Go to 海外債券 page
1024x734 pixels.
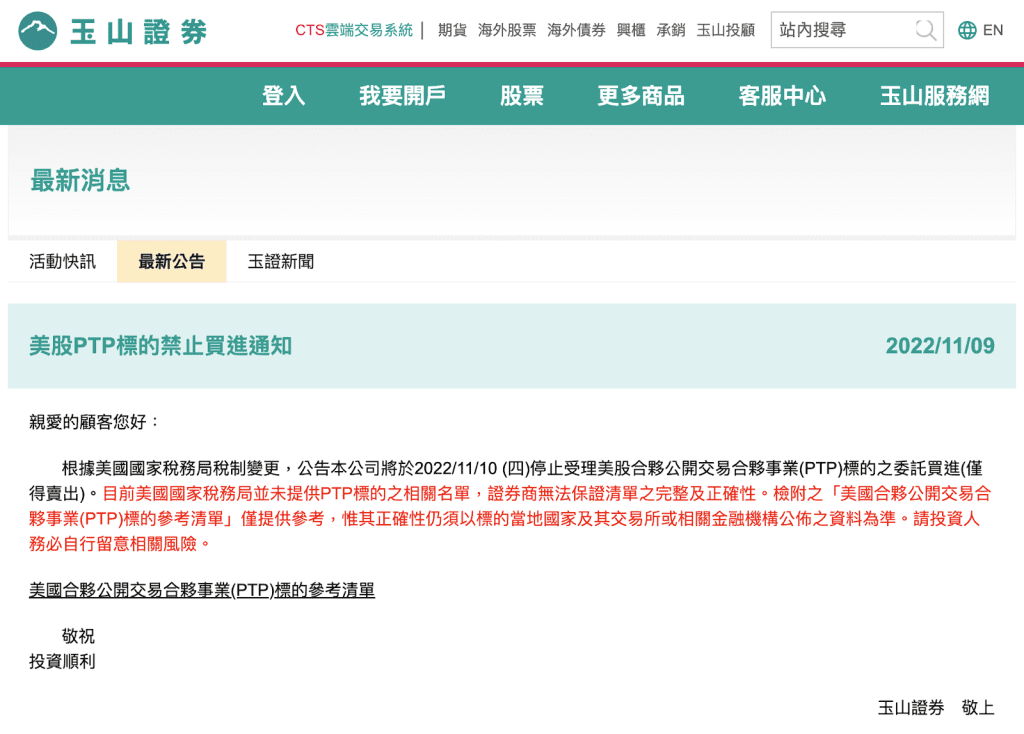576,30
